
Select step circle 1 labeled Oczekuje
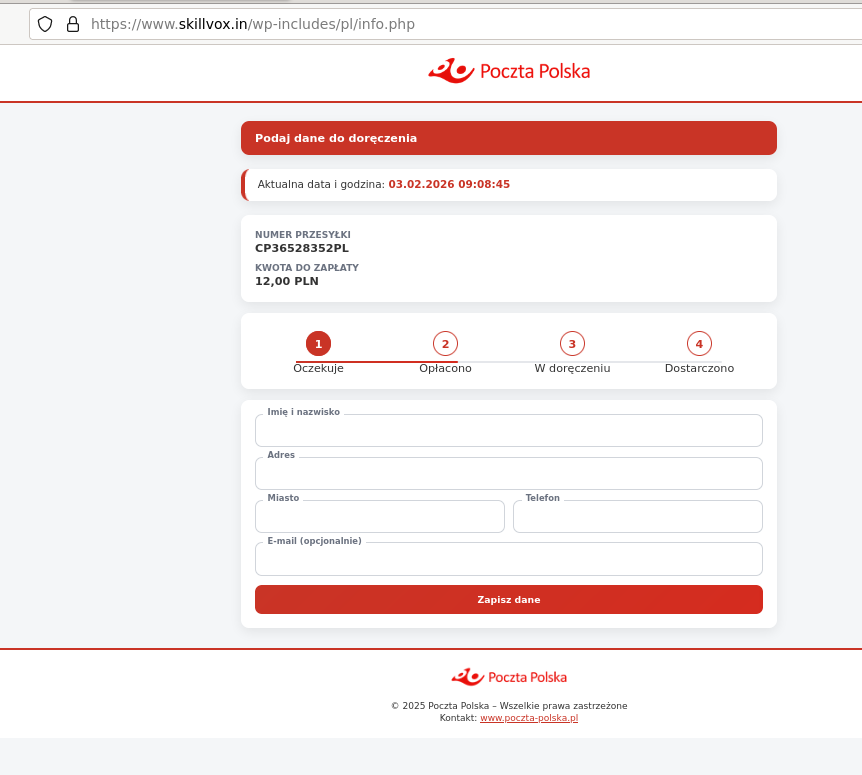[x=318, y=343]
